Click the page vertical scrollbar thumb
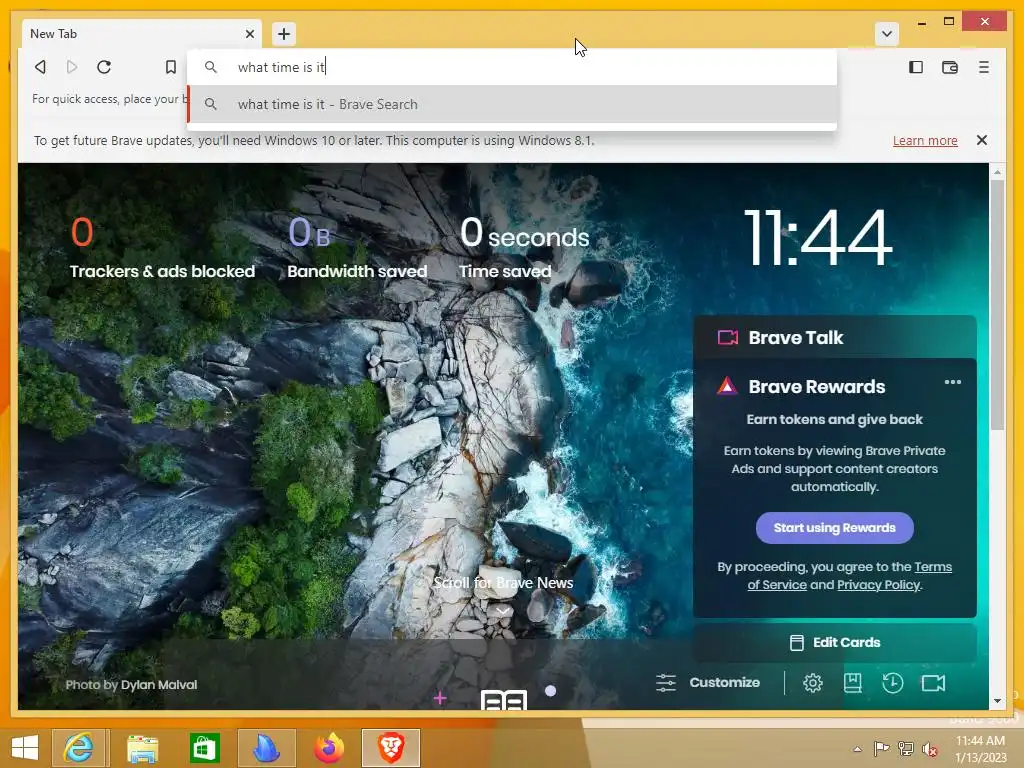1024x768 pixels. click(x=997, y=304)
